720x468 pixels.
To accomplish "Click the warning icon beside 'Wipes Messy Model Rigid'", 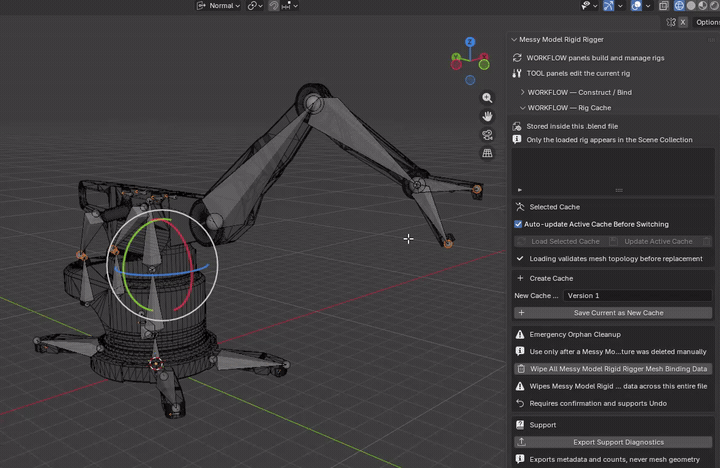I will (520, 386).
